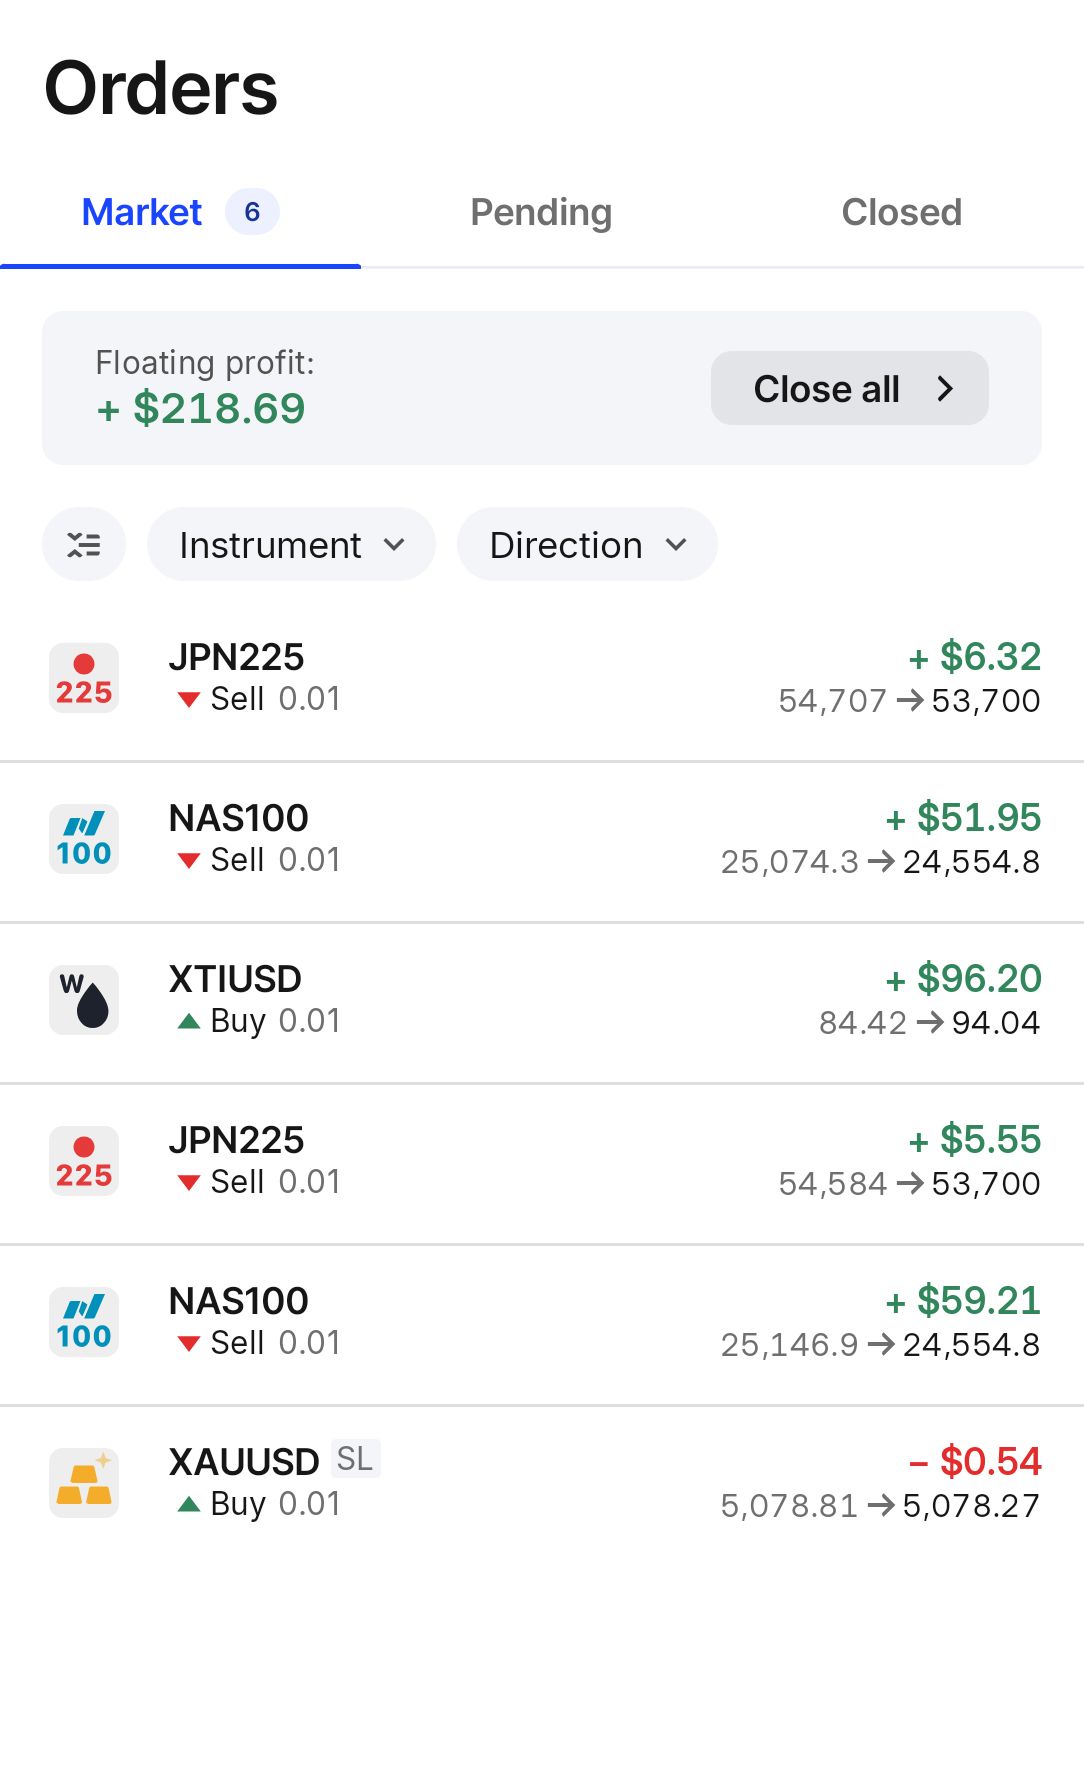Select the Market tab

tap(142, 212)
